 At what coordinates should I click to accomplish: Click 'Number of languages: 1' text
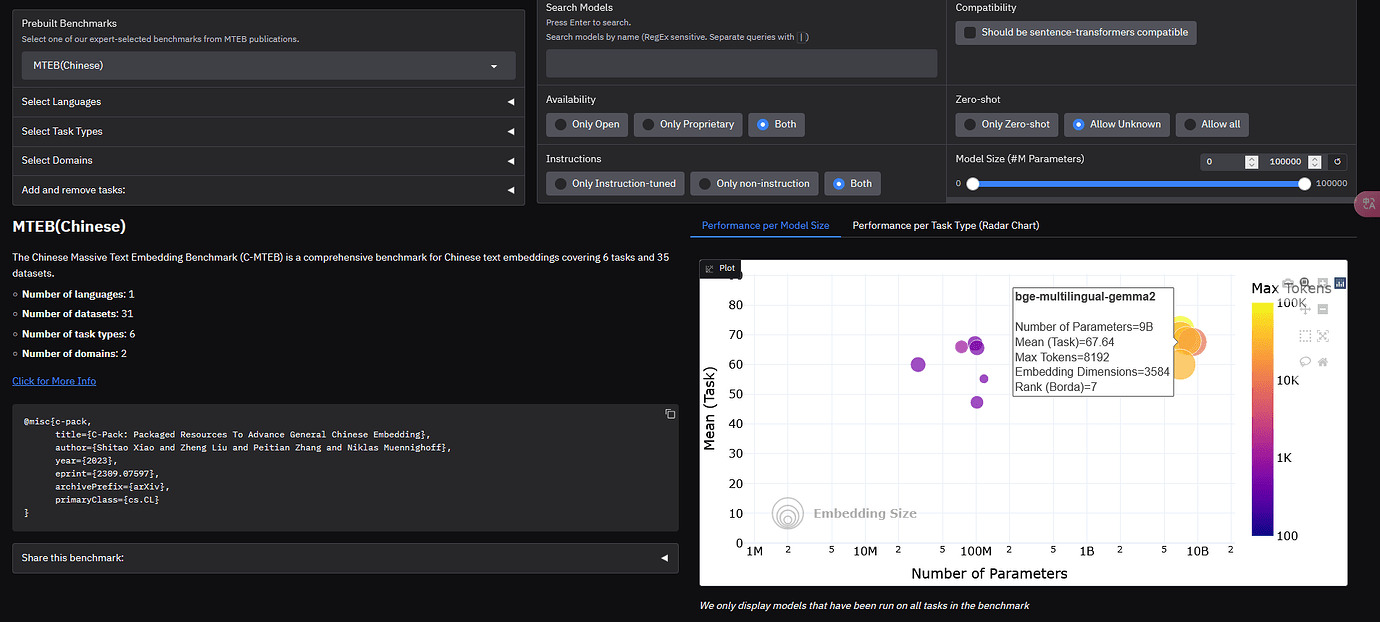78,294
